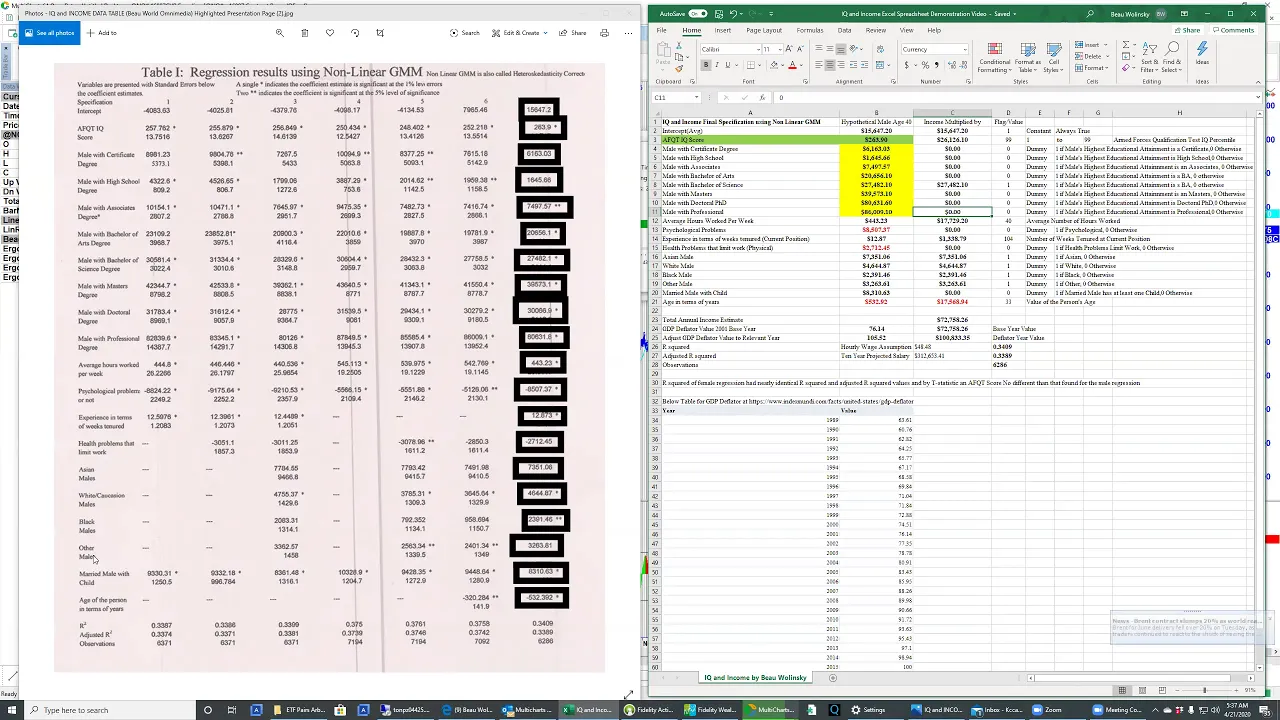Apply italic formatting in Excel
The height and width of the screenshot is (720, 1280).
point(717,65)
